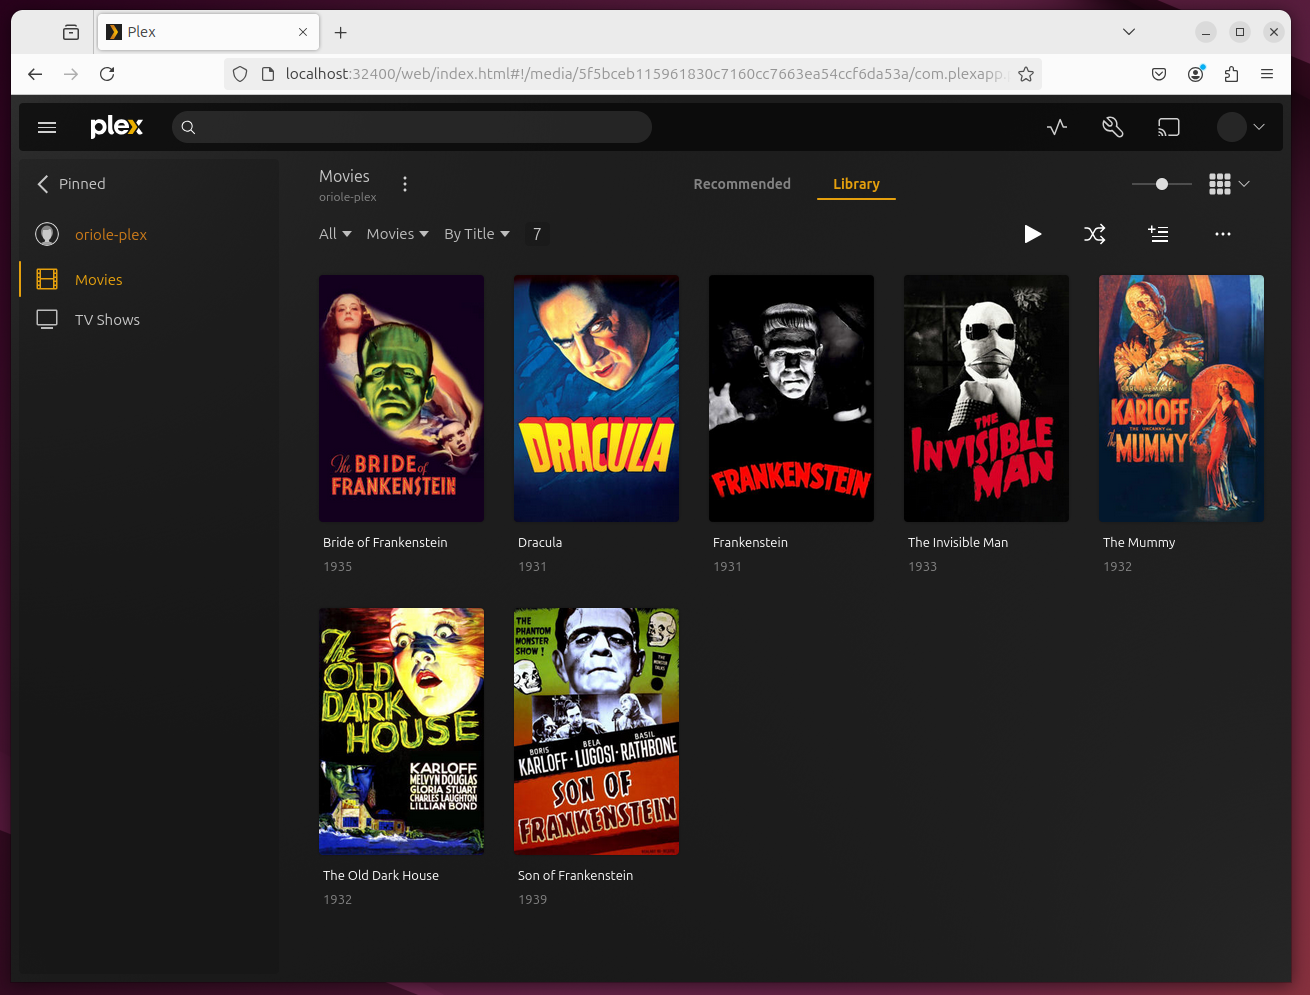The image size is (1310, 995).
Task: Open the grid view mode dropdown
Action: [x=1229, y=184]
